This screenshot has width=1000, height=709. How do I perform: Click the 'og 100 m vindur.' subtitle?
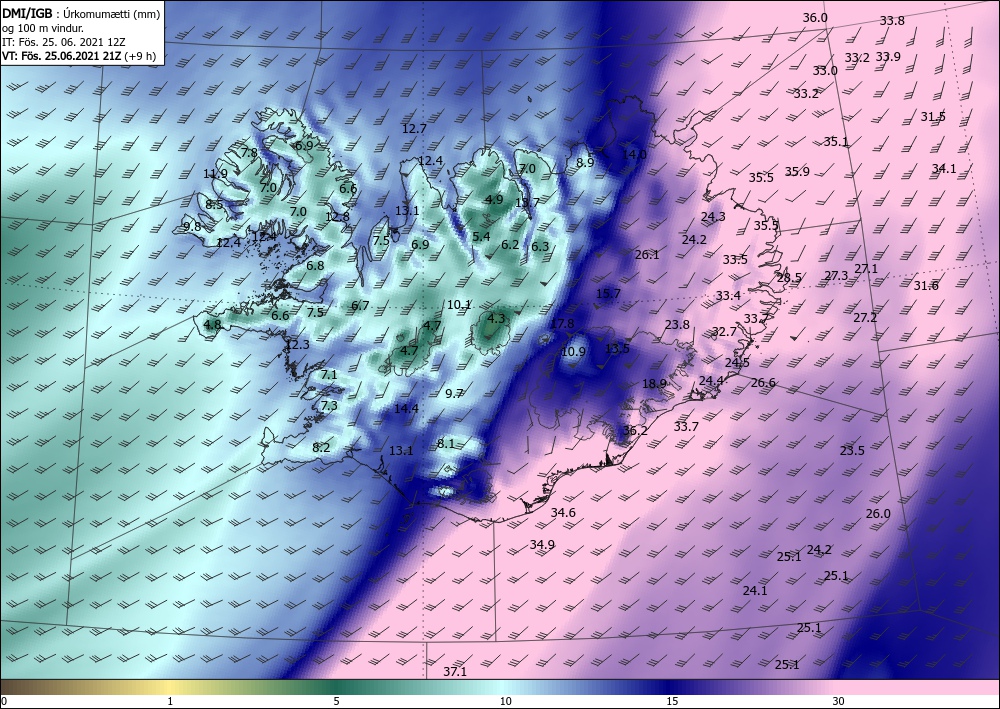[43, 27]
